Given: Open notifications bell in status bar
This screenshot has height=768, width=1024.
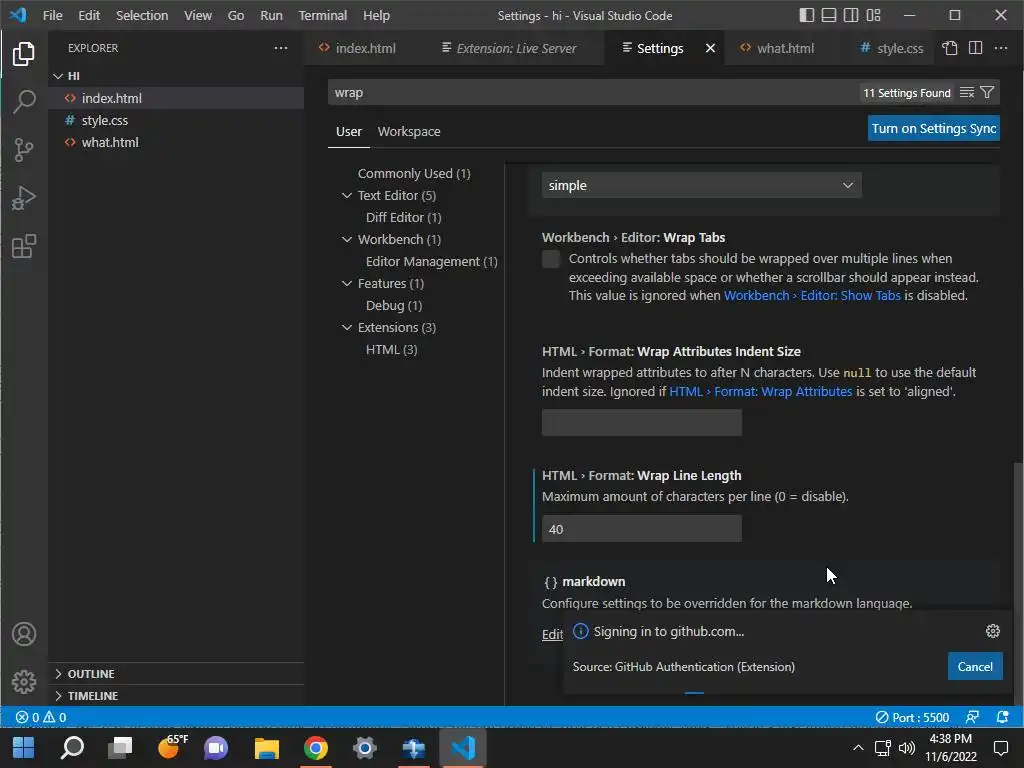Looking at the screenshot, I should [x=1002, y=717].
